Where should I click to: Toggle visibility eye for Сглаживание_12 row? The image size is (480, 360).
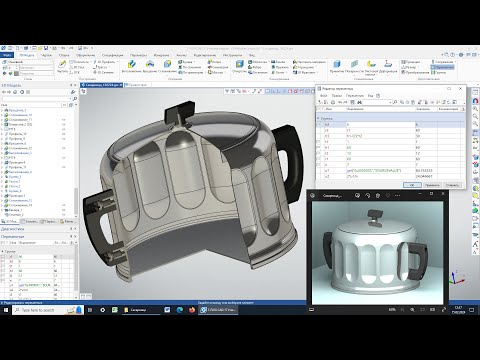[x=63, y=148]
